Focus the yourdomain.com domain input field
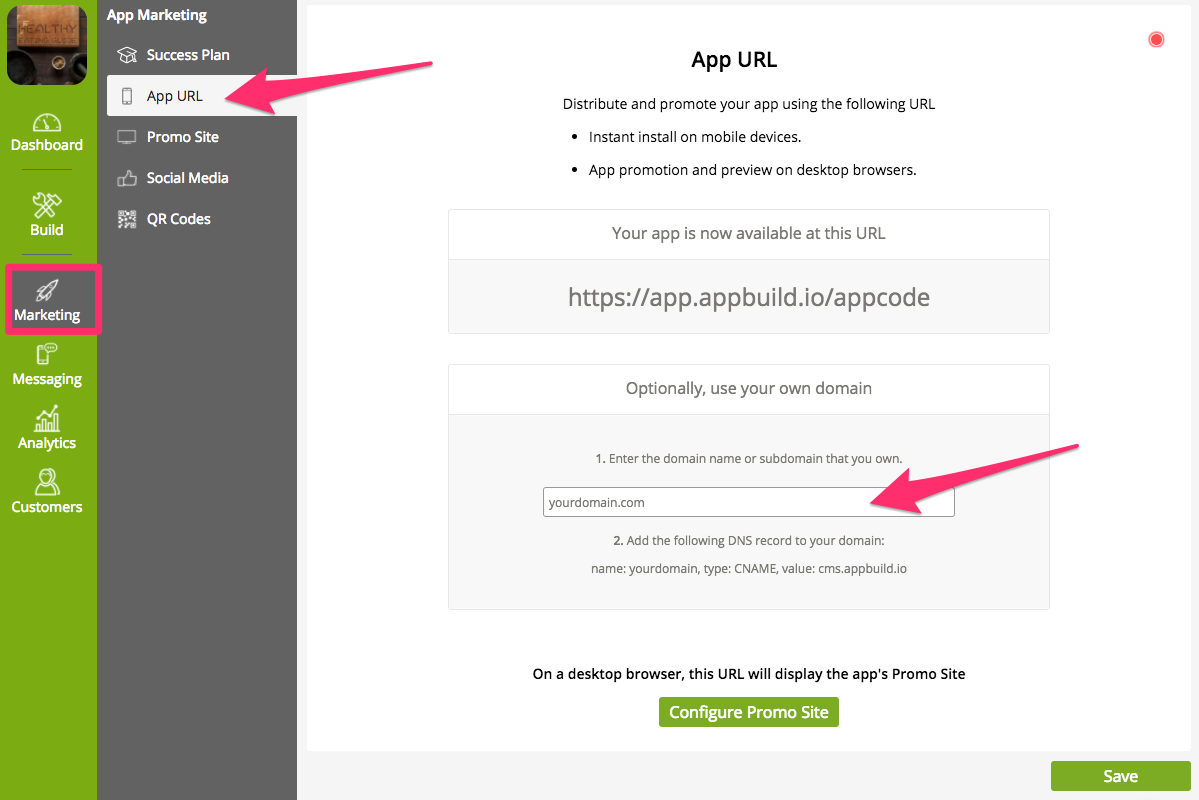Screen dimensions: 1199x800 [748, 502]
